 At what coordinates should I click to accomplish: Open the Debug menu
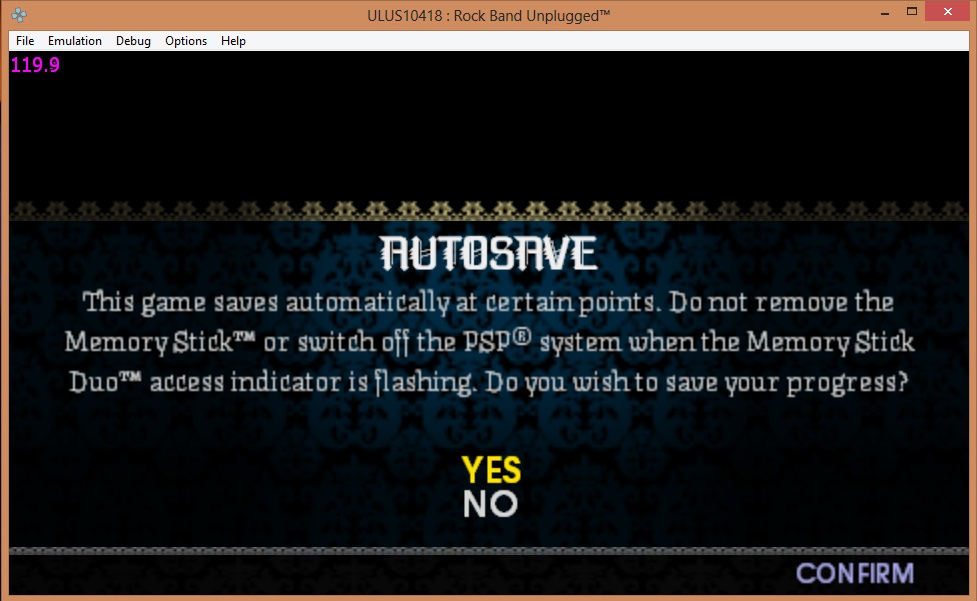[133, 41]
